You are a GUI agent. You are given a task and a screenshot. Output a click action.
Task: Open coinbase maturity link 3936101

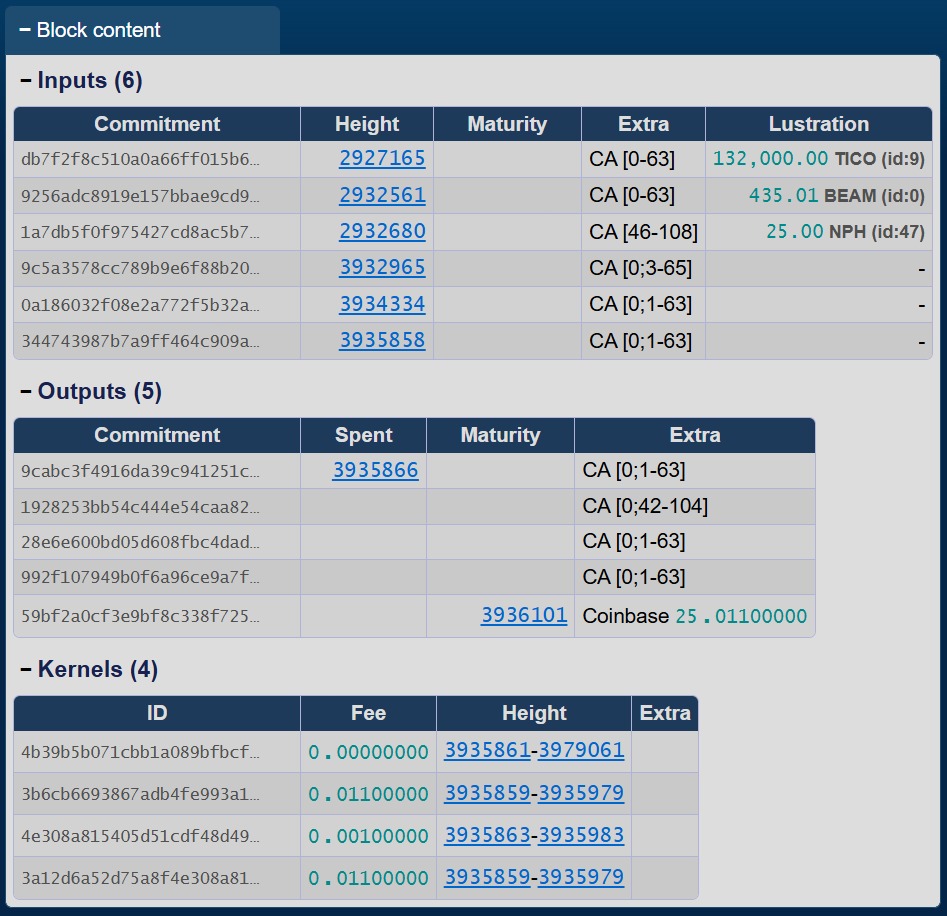(524, 615)
